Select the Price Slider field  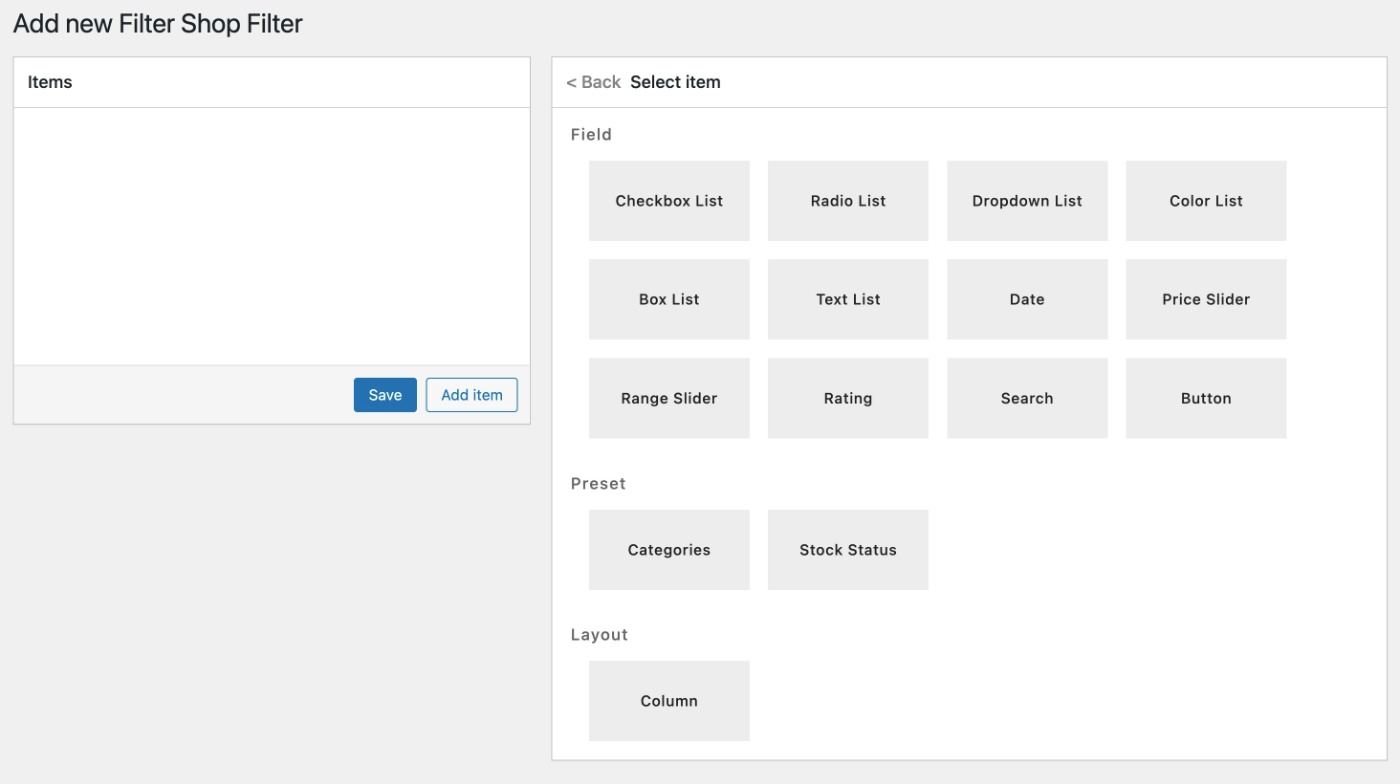(x=1206, y=299)
